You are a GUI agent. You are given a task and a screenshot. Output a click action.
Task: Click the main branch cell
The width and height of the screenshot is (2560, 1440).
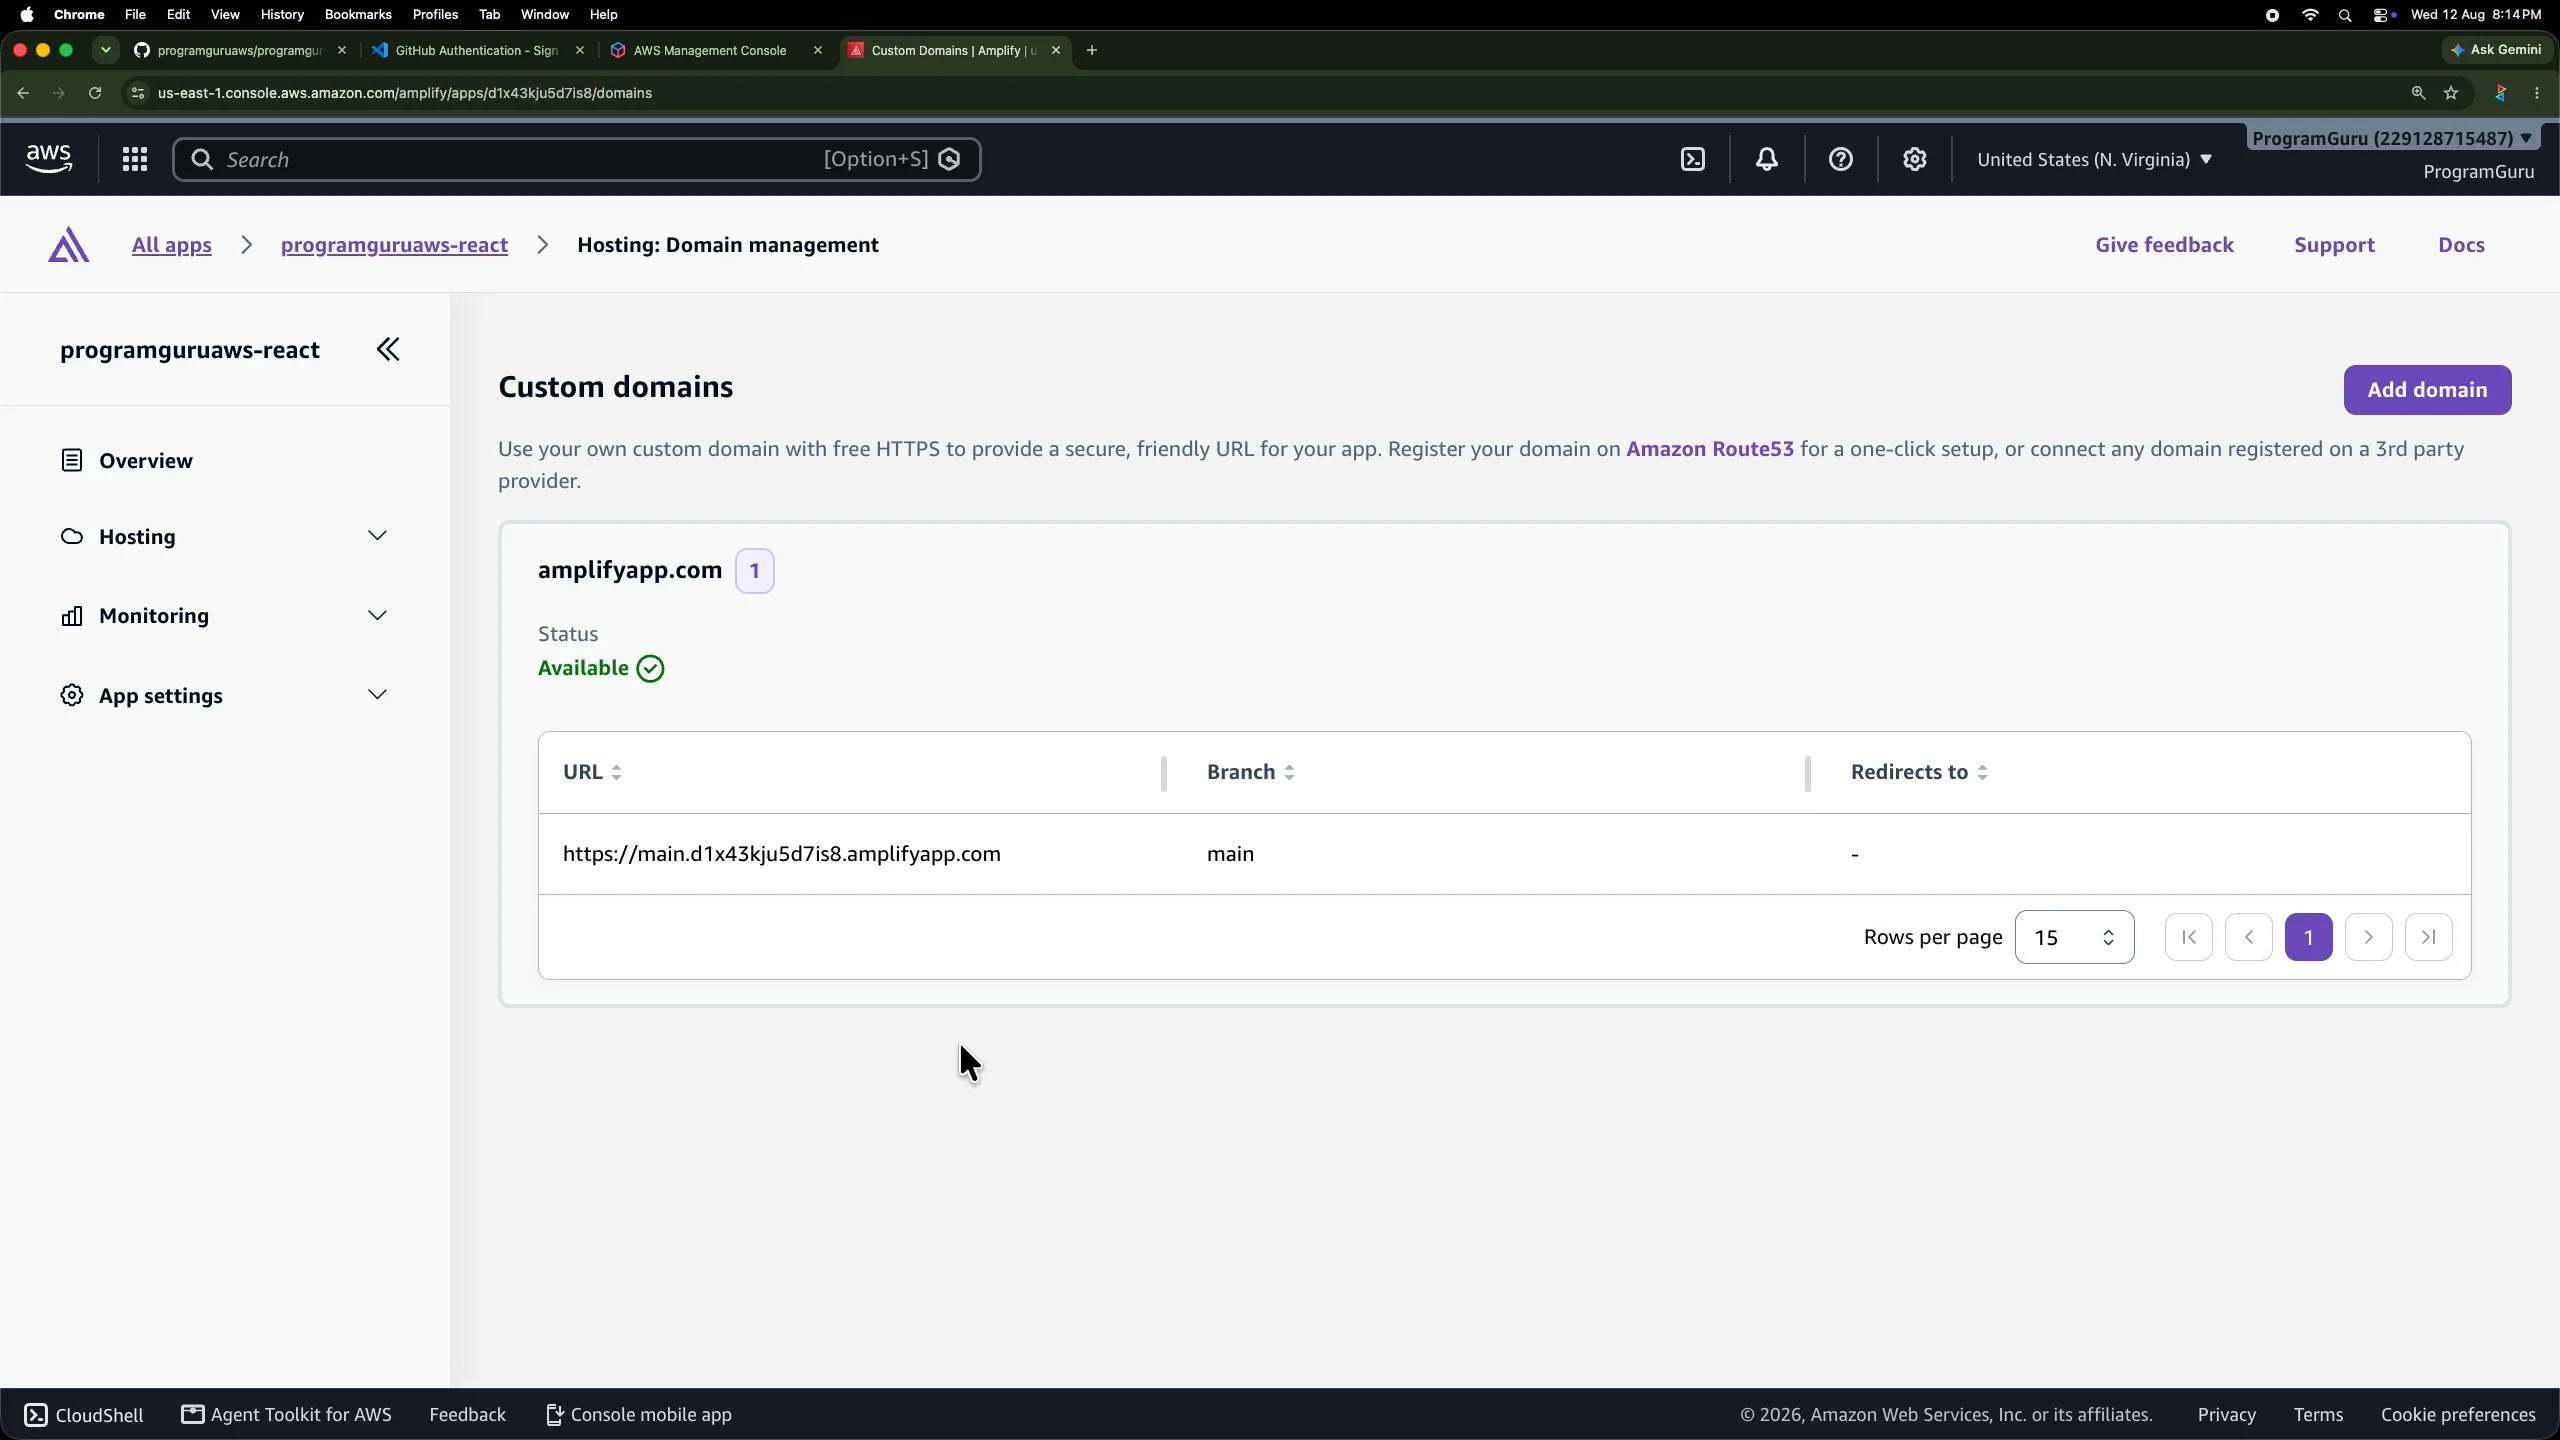[x=1230, y=854]
